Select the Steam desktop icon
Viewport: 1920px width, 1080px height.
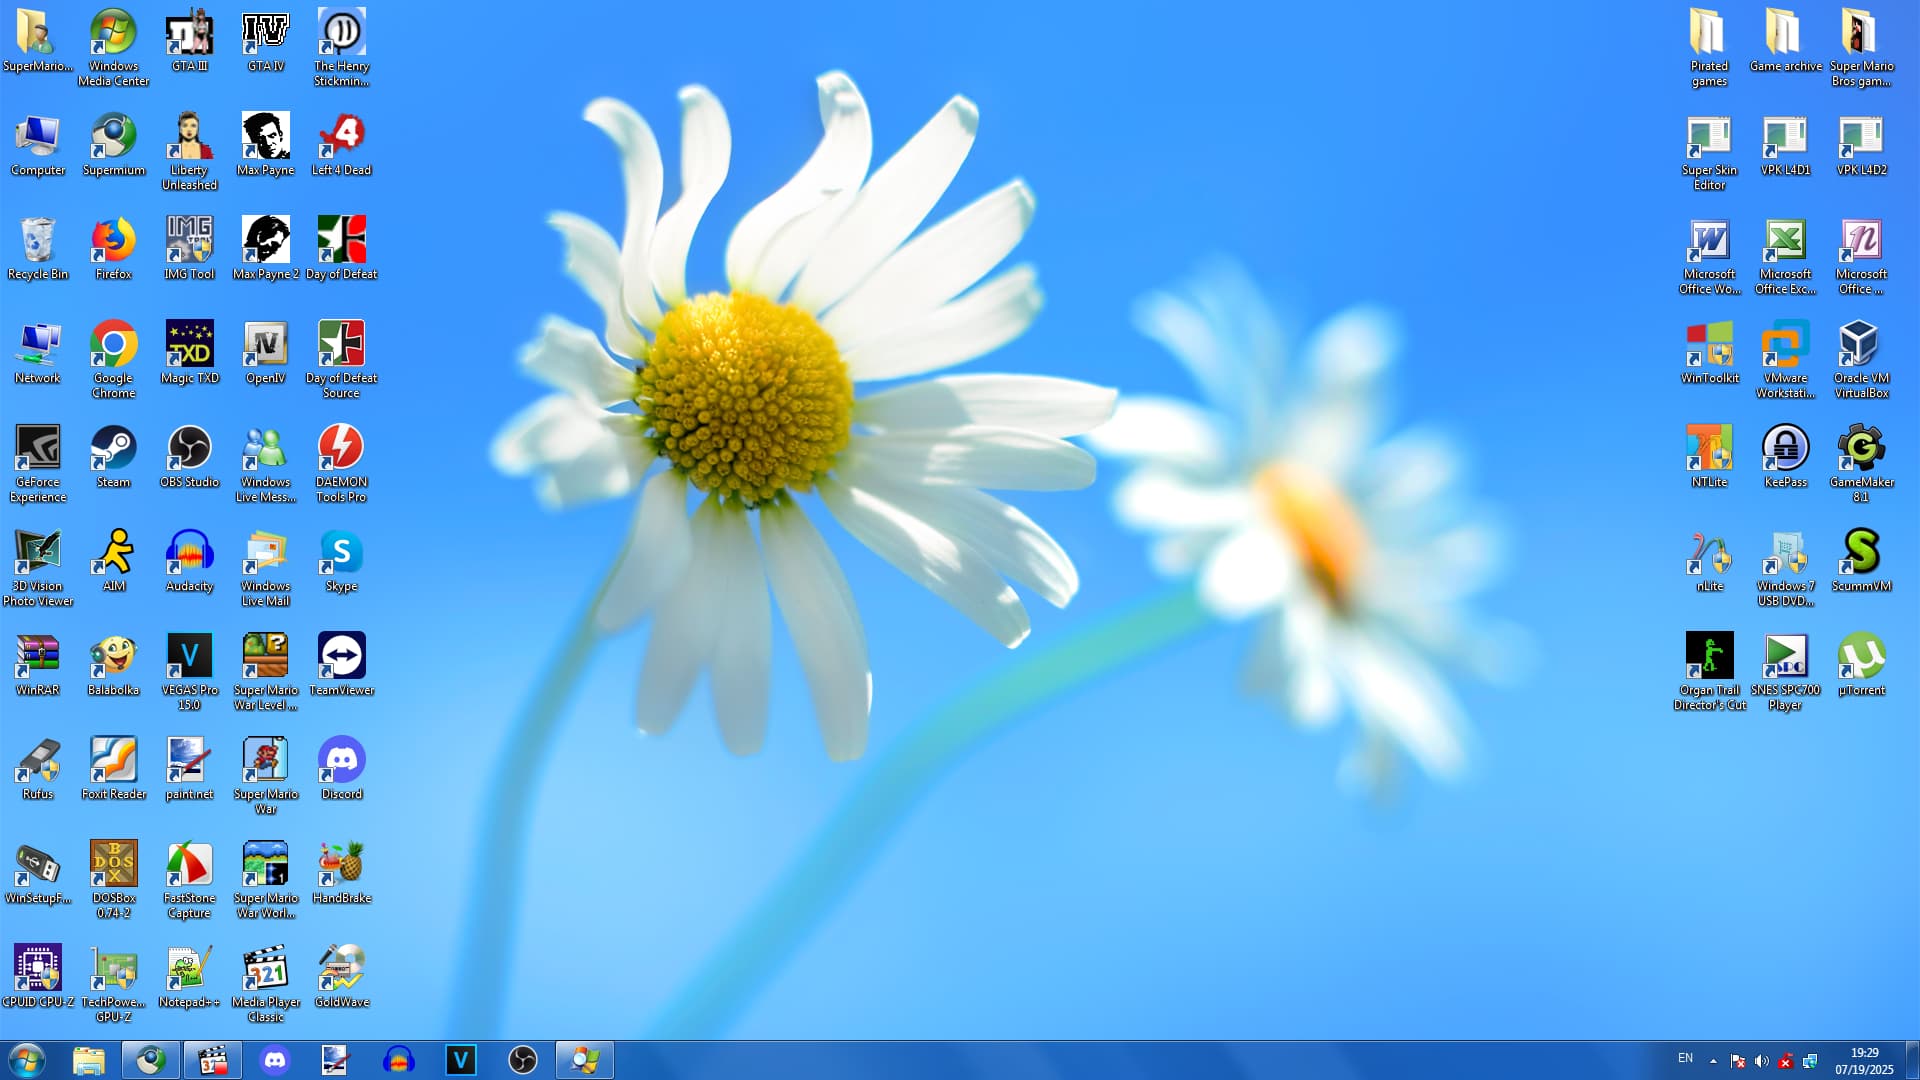click(113, 449)
